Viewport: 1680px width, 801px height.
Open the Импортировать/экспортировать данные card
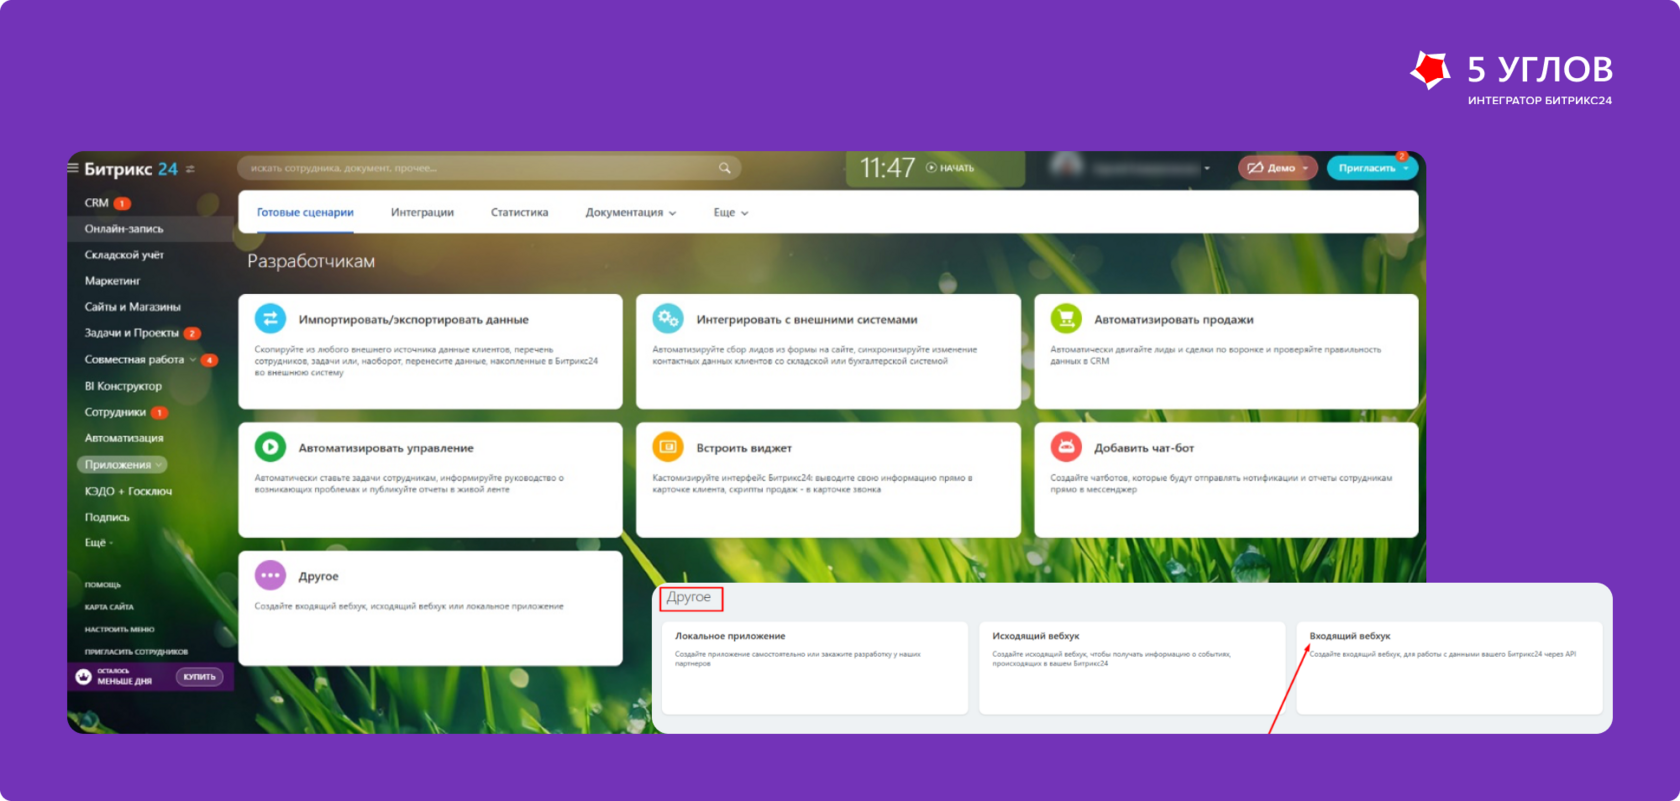[430, 351]
